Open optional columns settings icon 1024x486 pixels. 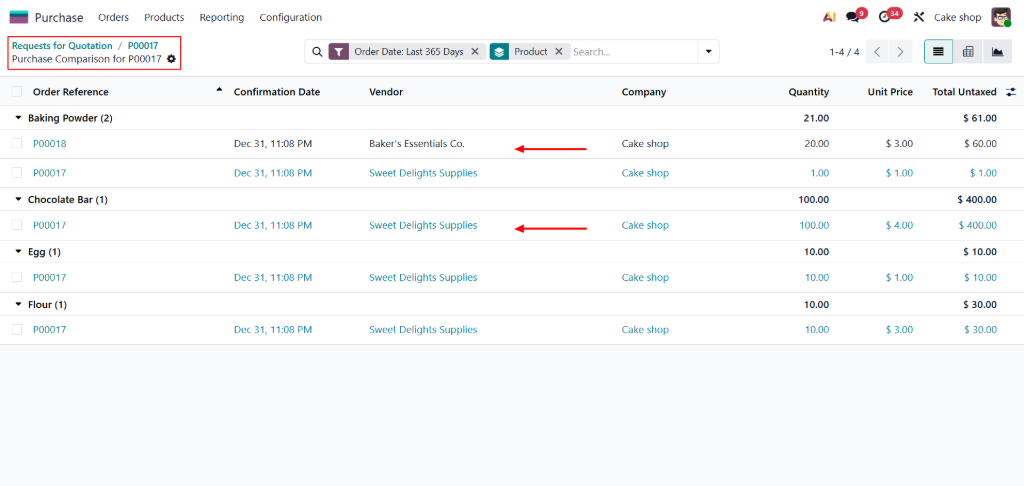(x=1011, y=92)
